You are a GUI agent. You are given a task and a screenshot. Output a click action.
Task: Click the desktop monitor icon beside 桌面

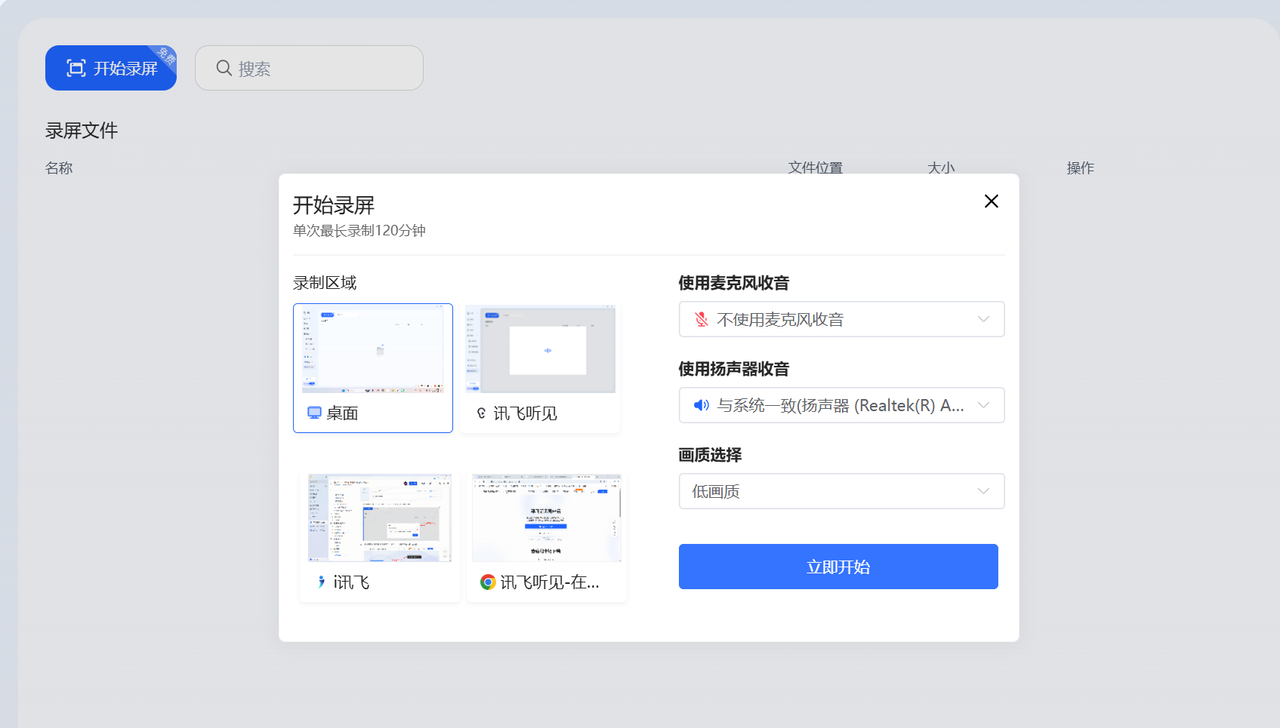click(314, 413)
